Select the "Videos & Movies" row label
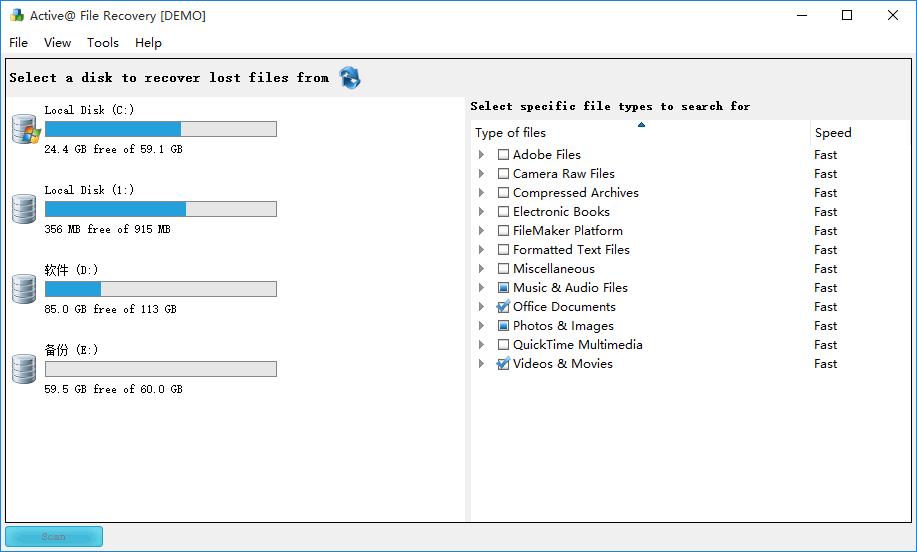Image resolution: width=917 pixels, height=552 pixels. (x=563, y=364)
